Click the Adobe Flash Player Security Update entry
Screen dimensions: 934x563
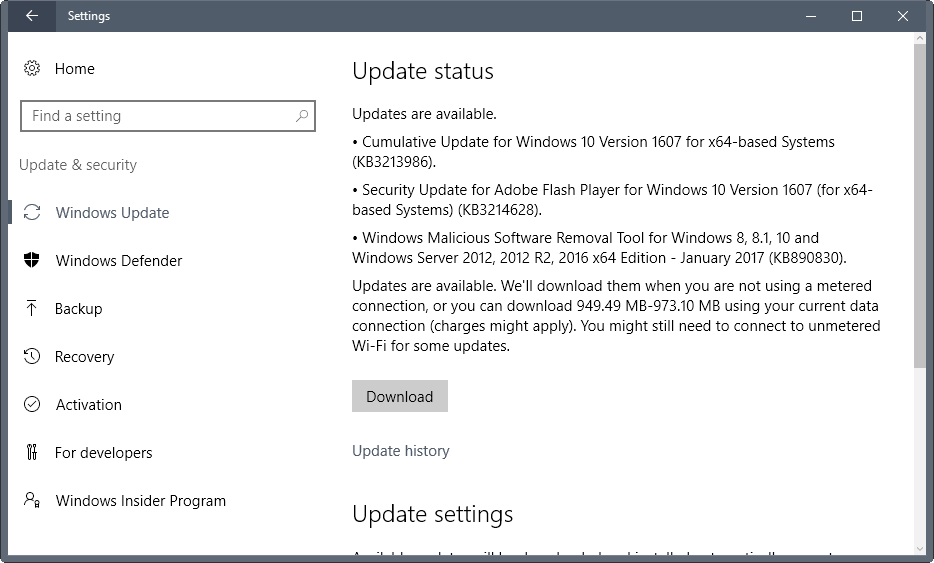pos(612,200)
